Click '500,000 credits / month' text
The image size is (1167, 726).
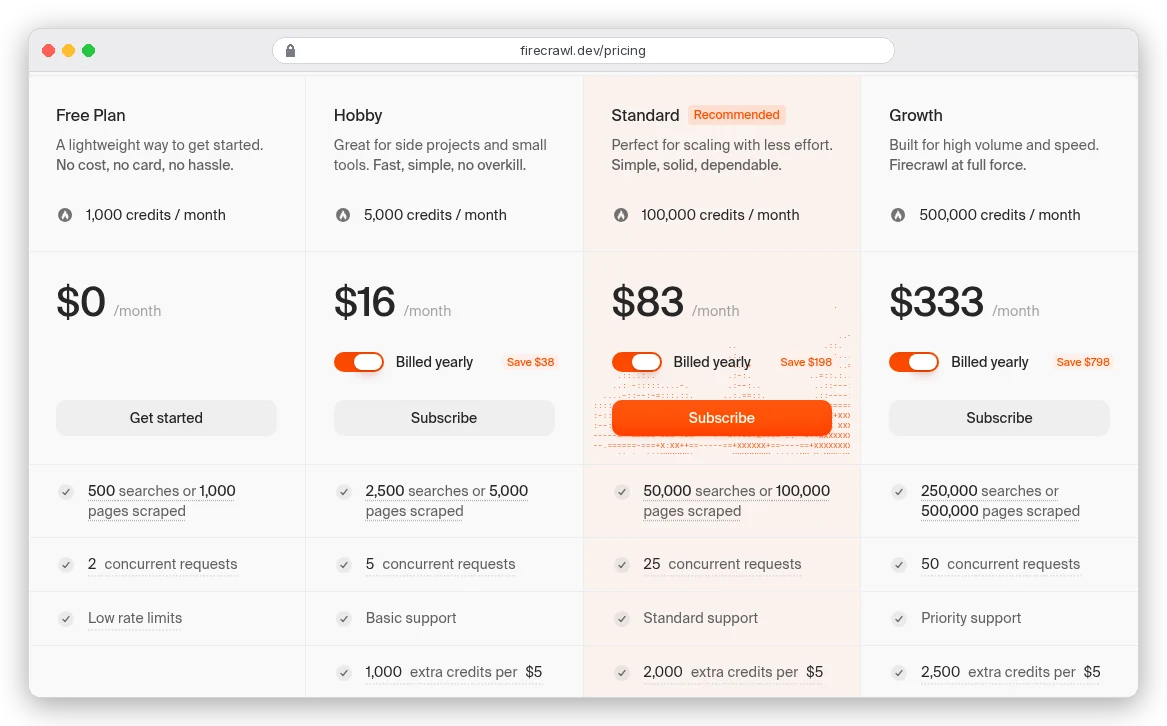coord(1000,215)
